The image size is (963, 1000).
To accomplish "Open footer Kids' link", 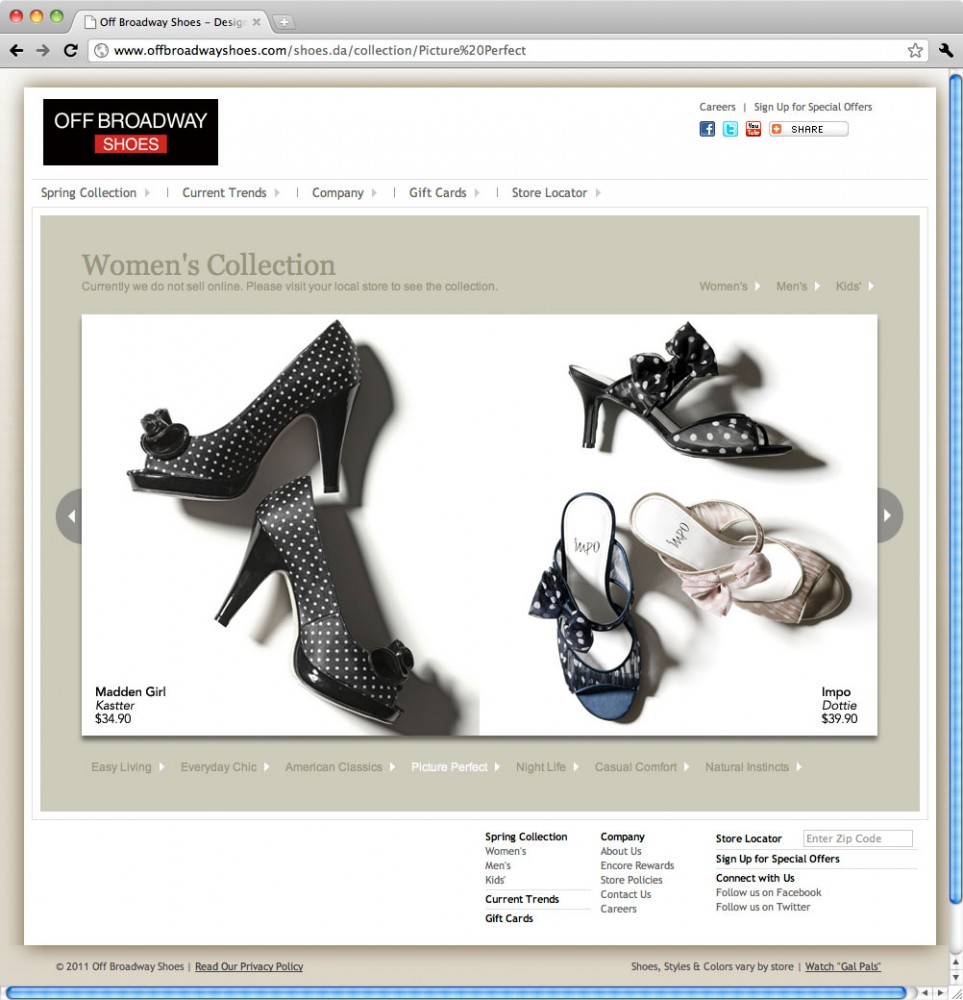I will pyautogui.click(x=496, y=880).
